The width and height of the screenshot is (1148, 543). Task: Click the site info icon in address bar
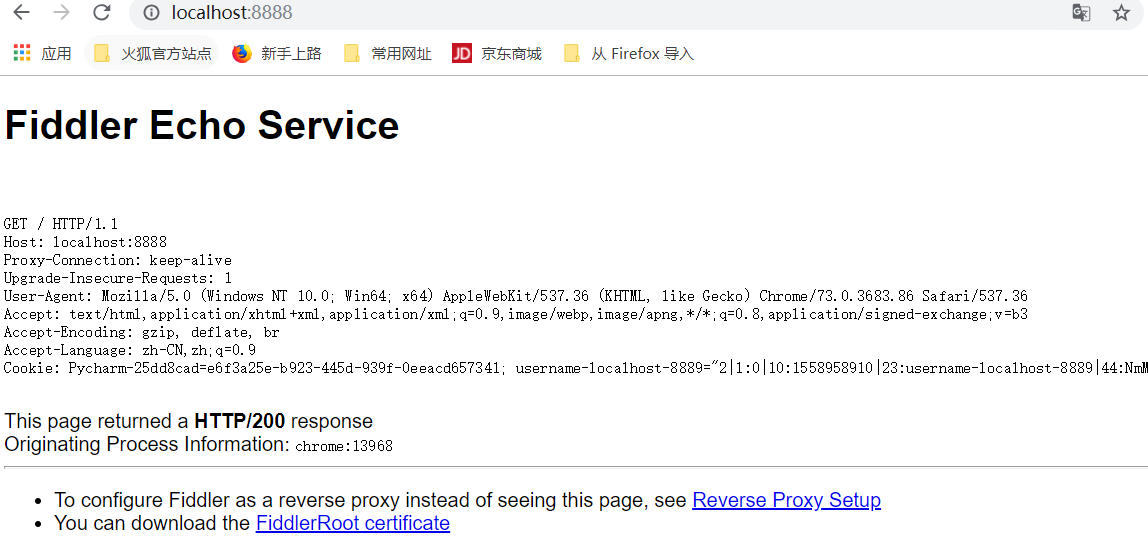[x=151, y=12]
